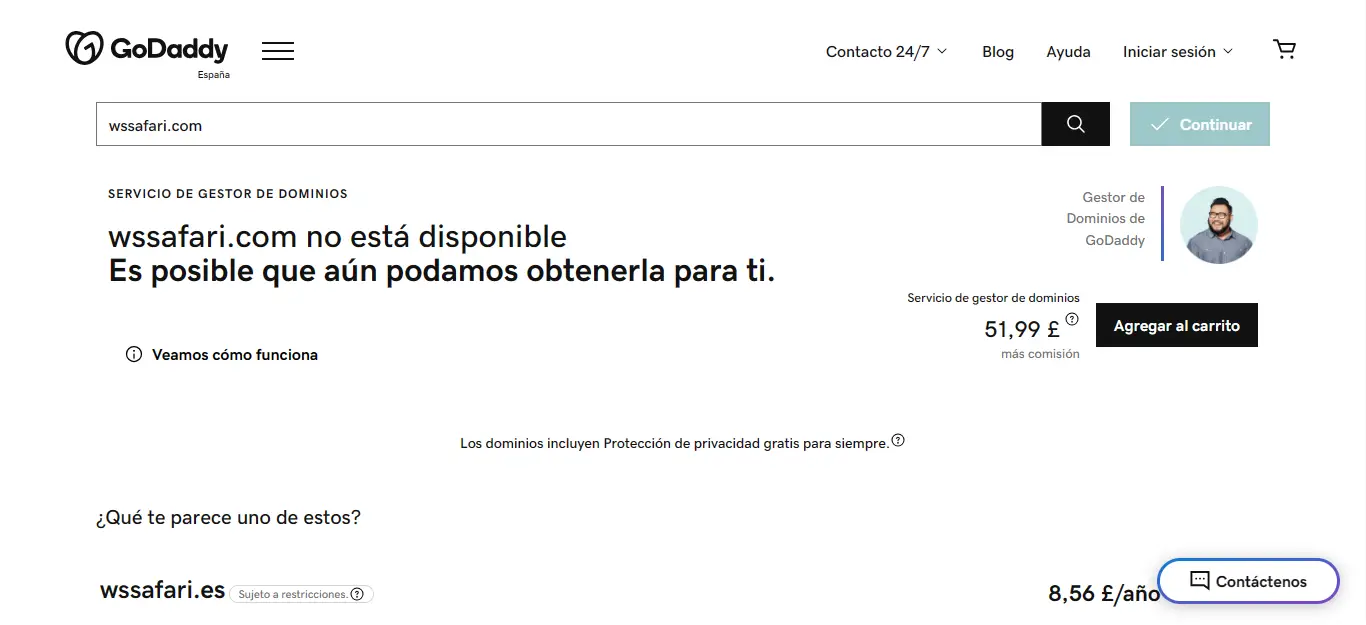Open the Contáctenos chat button
This screenshot has width=1366, height=625.
point(1248,581)
